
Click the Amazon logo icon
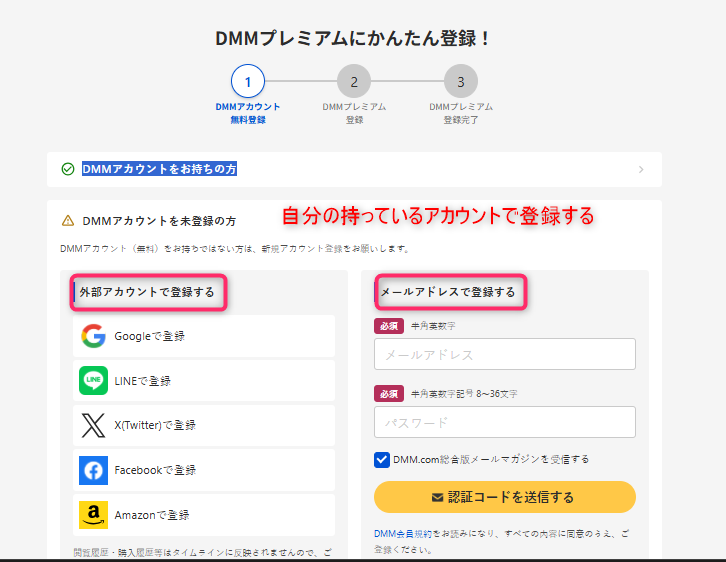click(x=94, y=515)
